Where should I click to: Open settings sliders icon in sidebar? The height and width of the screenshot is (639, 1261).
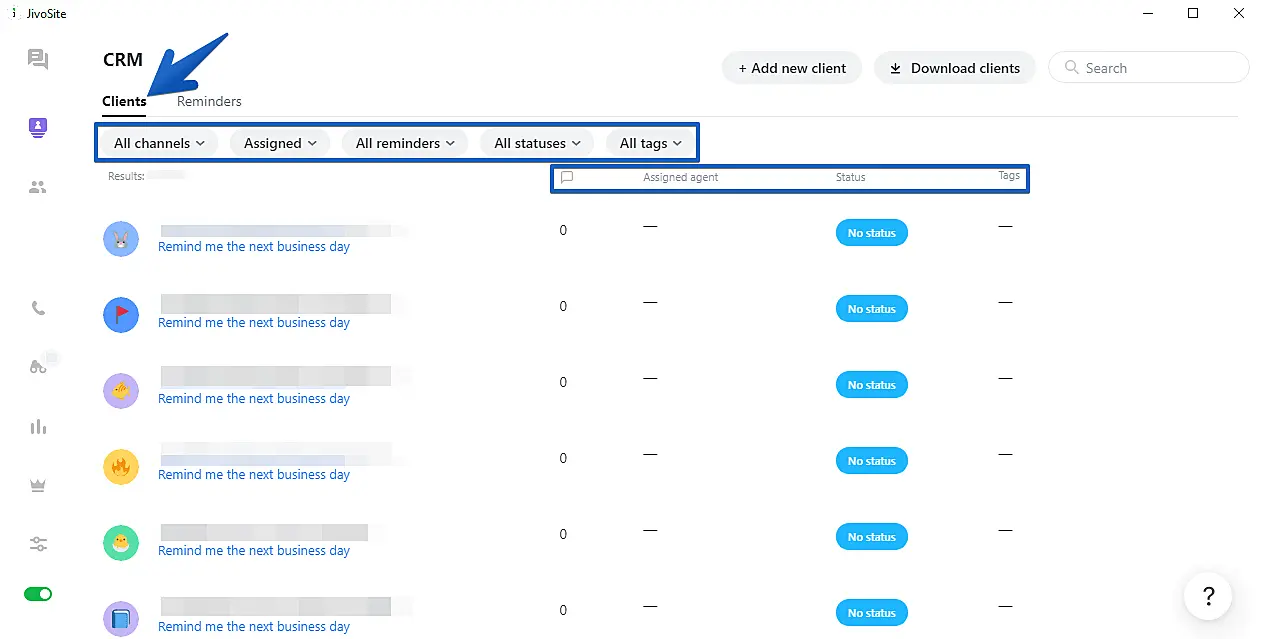click(38, 545)
